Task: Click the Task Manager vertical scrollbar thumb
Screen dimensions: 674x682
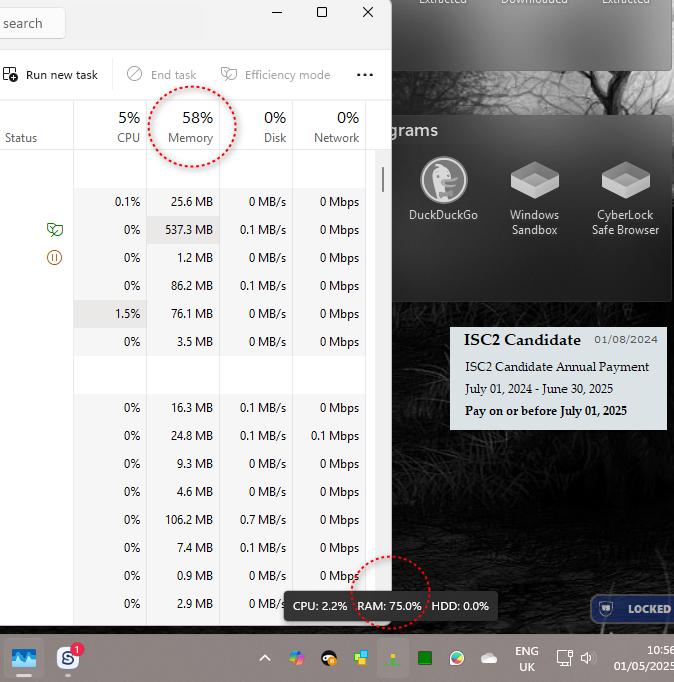Action: tap(383, 179)
